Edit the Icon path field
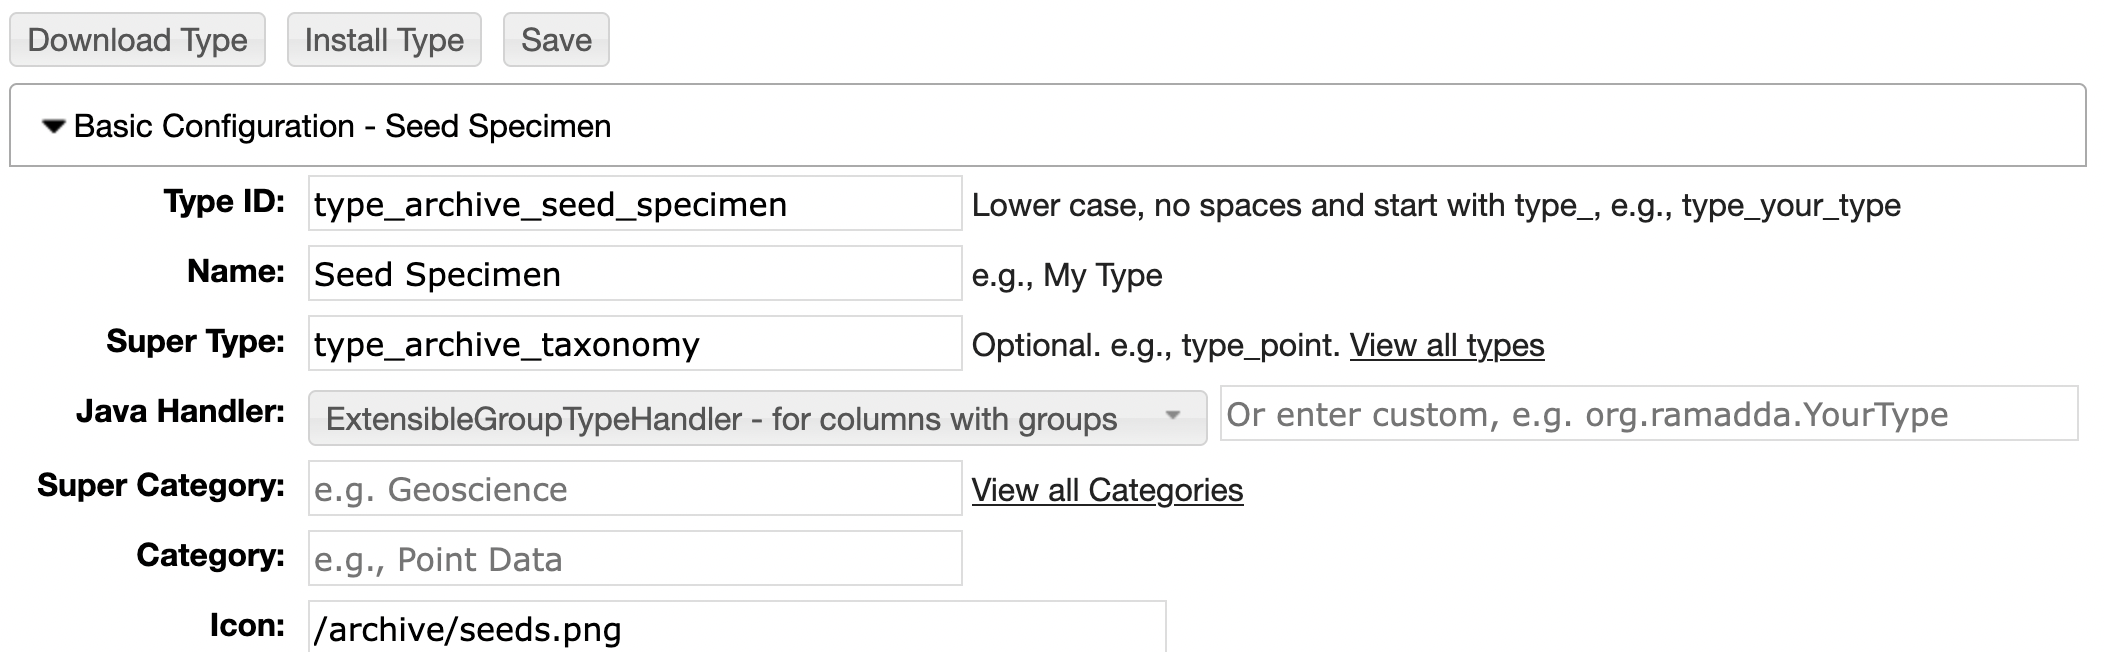This screenshot has height=652, width=2104. (x=736, y=628)
